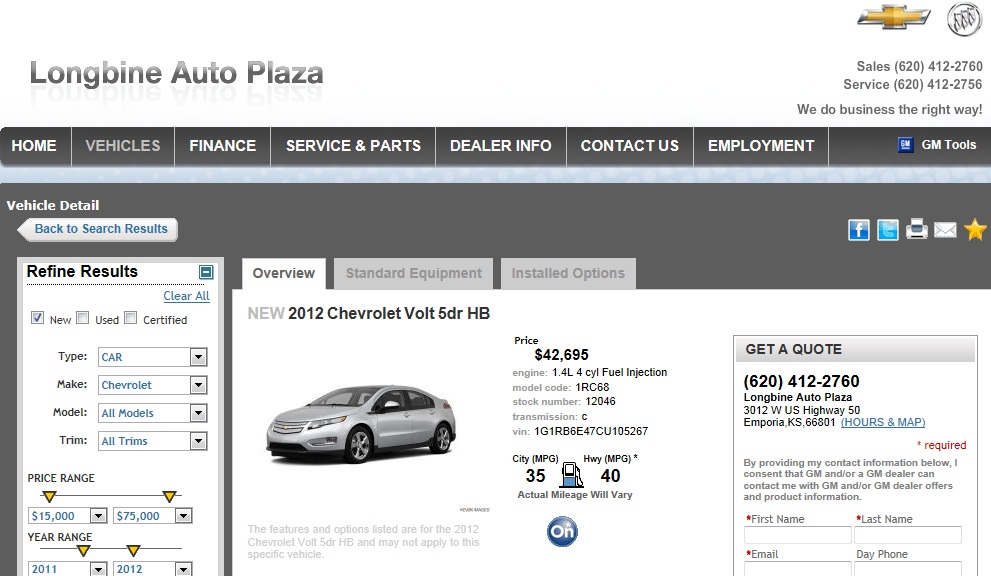Image resolution: width=991 pixels, height=576 pixels.
Task: Collapse the Refine Results panel
Action: [x=206, y=272]
